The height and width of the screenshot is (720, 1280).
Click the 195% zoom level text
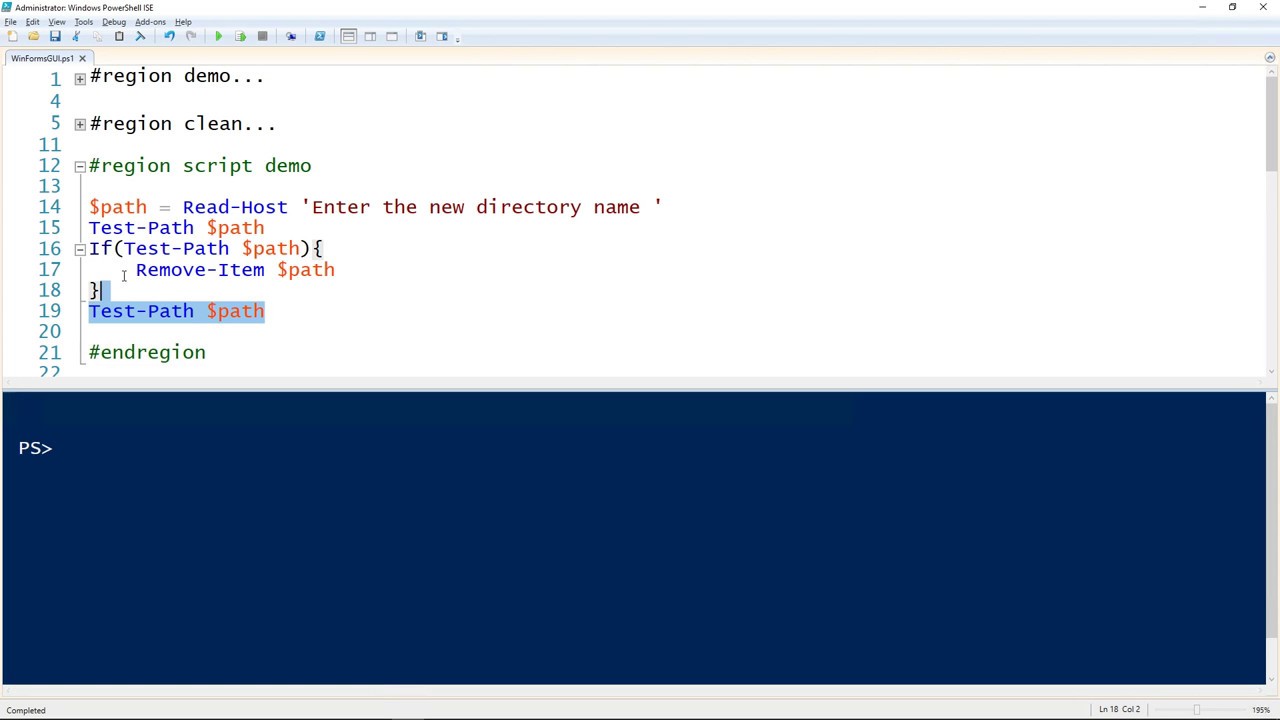[1261, 710]
